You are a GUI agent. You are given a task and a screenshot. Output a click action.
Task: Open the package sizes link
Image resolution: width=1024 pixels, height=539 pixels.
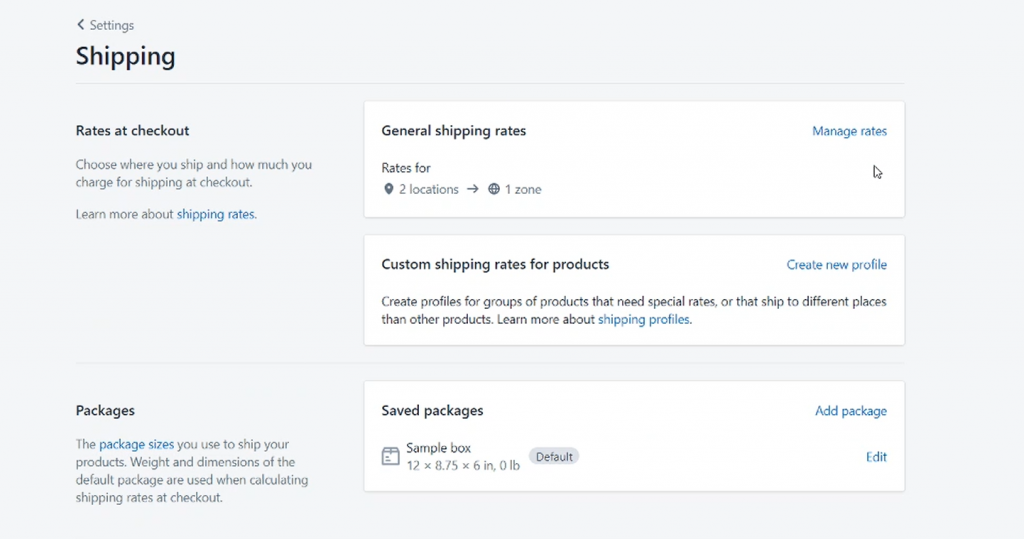[136, 444]
